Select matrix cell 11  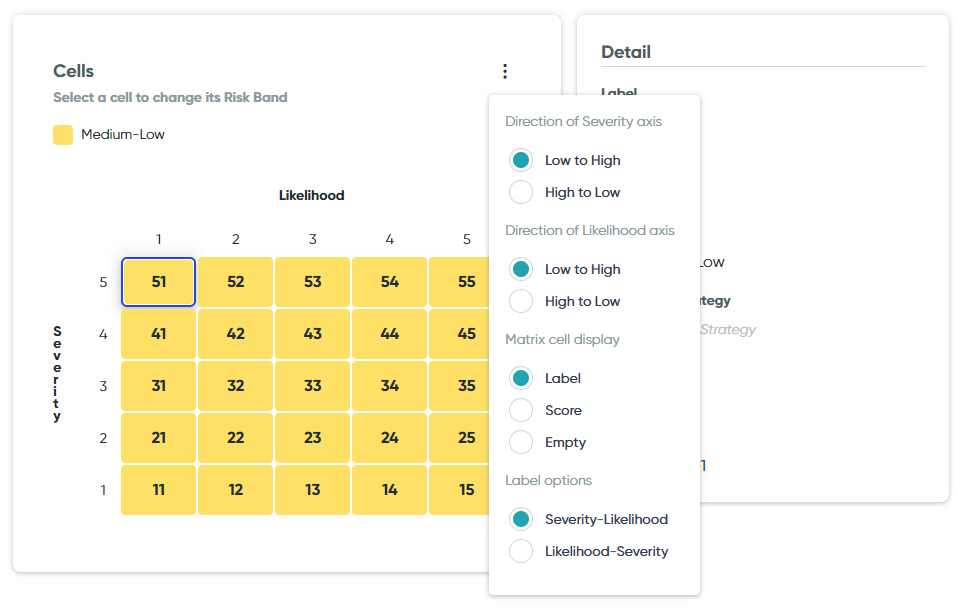pos(158,490)
